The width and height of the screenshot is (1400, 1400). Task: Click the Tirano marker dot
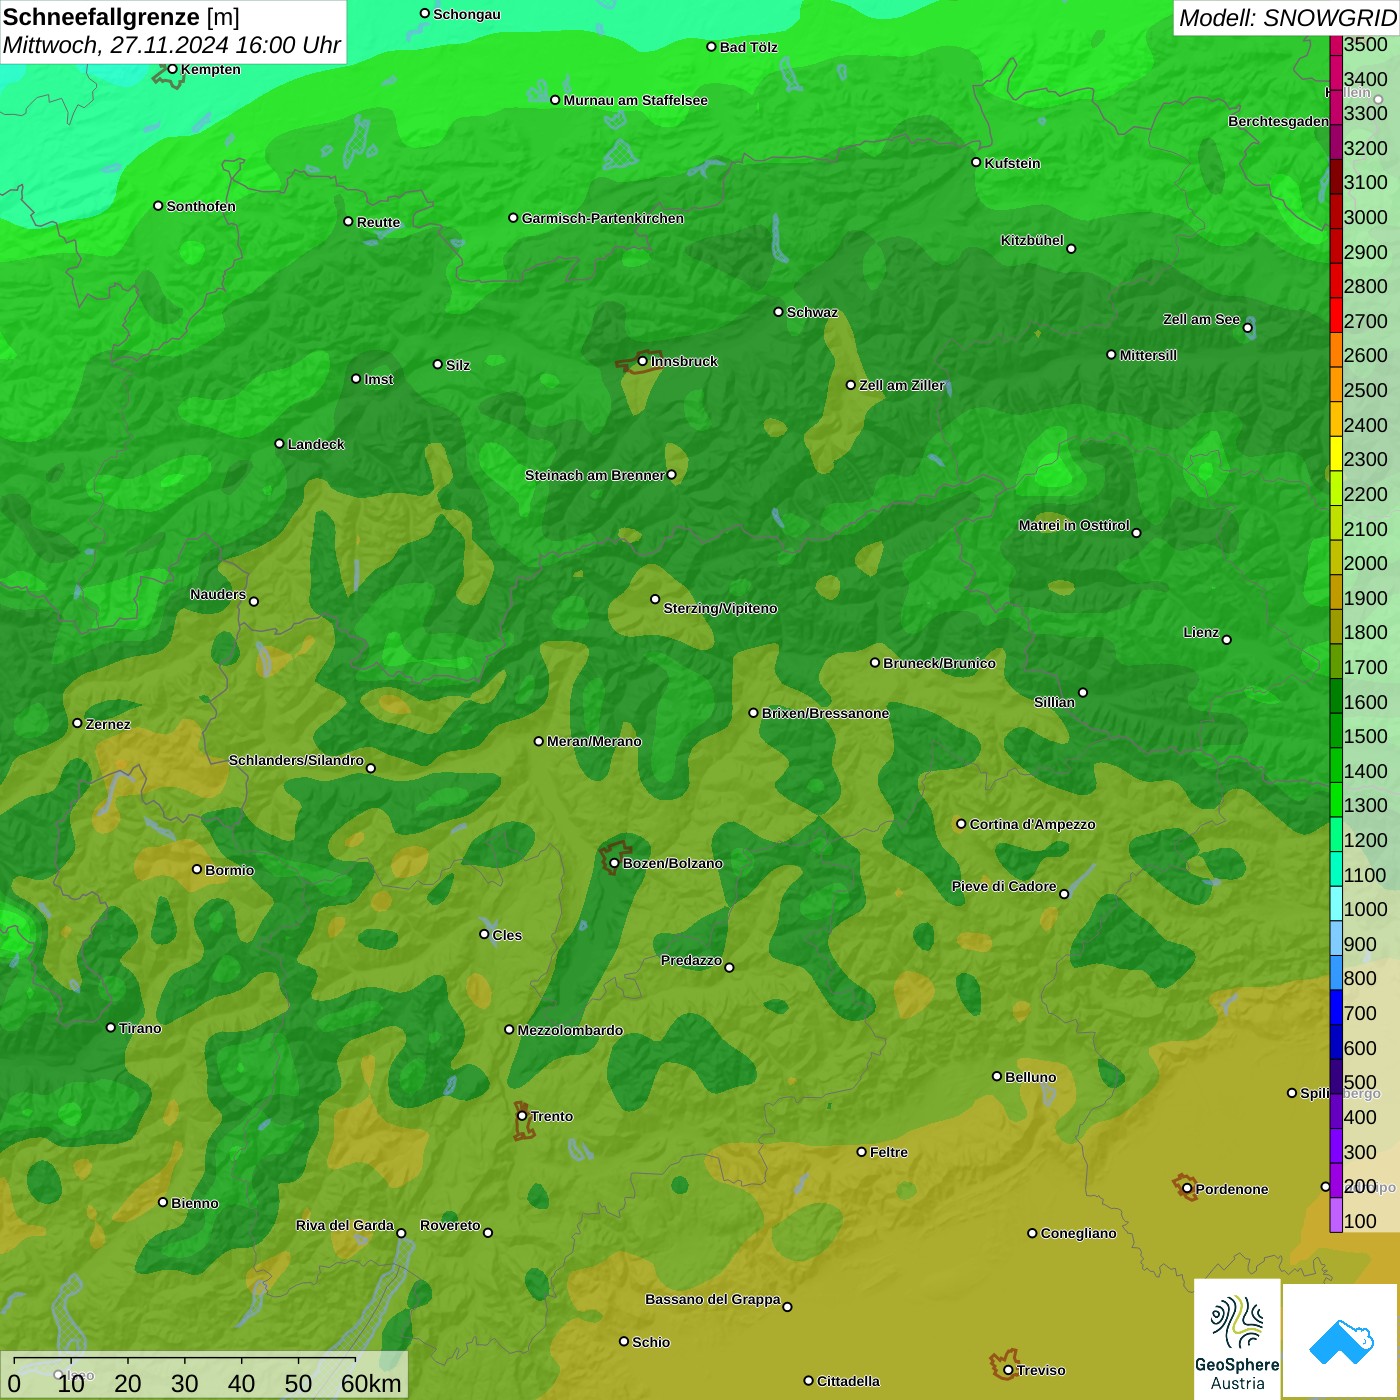tap(111, 1027)
